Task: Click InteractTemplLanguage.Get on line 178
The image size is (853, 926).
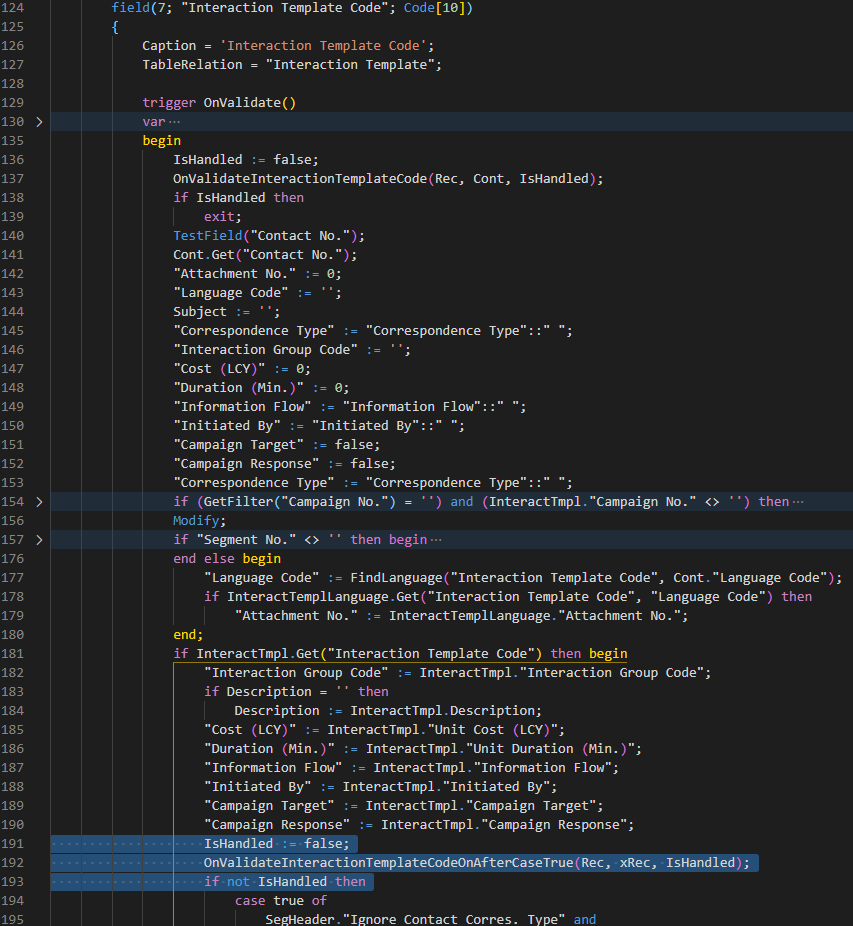Action: [x=323, y=596]
